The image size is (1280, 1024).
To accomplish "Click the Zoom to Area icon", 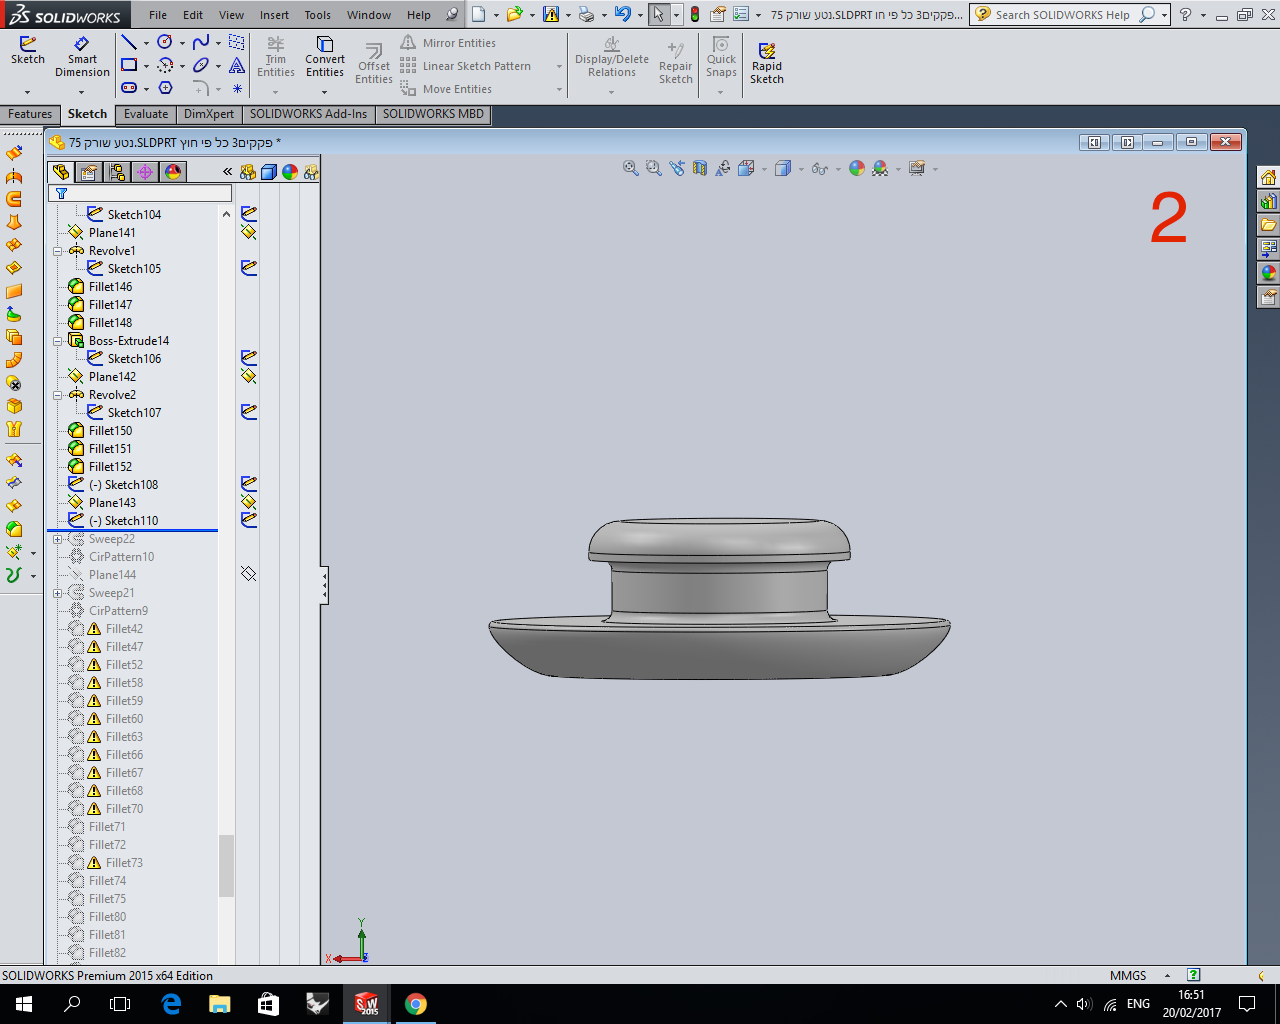I will (x=654, y=168).
